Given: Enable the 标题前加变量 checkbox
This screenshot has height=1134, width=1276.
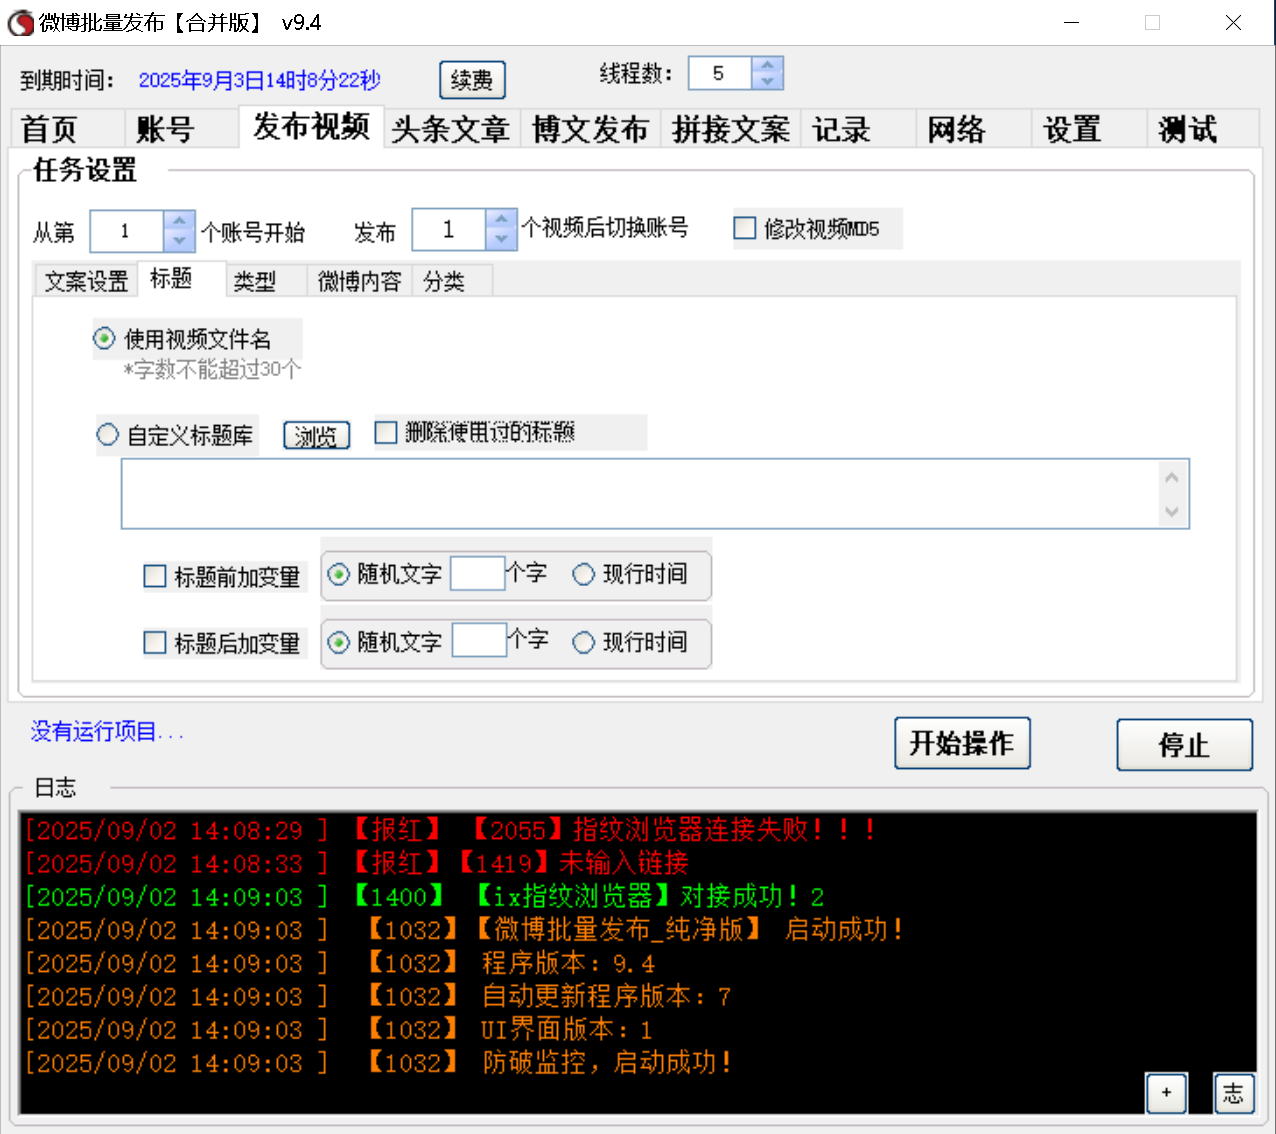Looking at the screenshot, I should 155,575.
